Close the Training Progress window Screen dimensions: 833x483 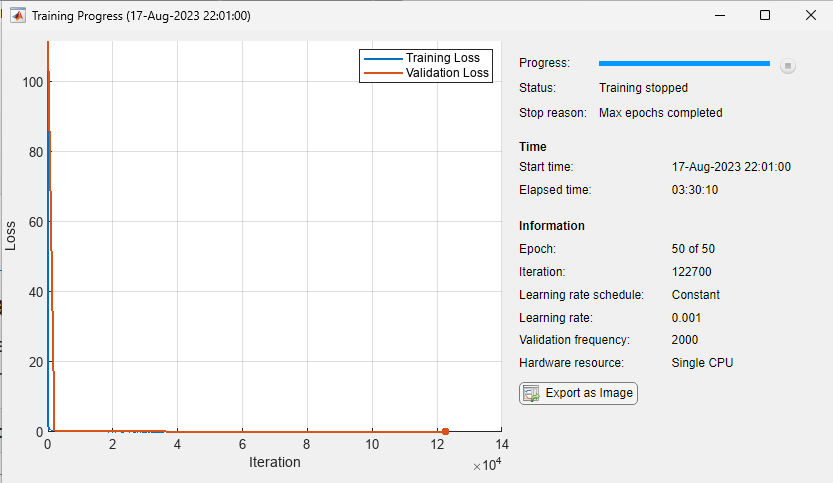(x=810, y=15)
